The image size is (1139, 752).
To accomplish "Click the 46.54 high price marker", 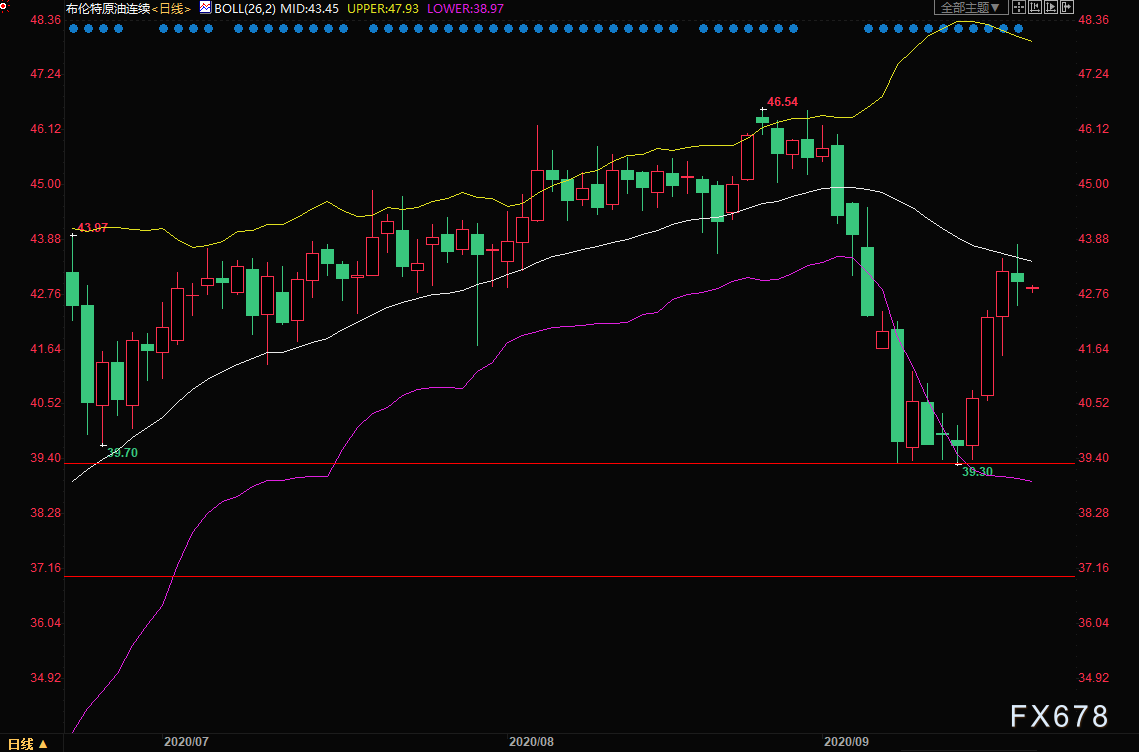I will click(782, 102).
